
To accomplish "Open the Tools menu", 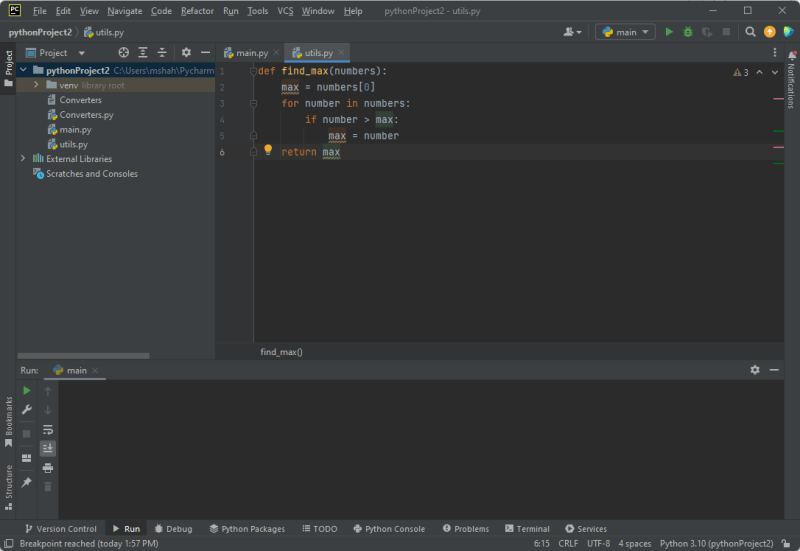I will click(258, 11).
